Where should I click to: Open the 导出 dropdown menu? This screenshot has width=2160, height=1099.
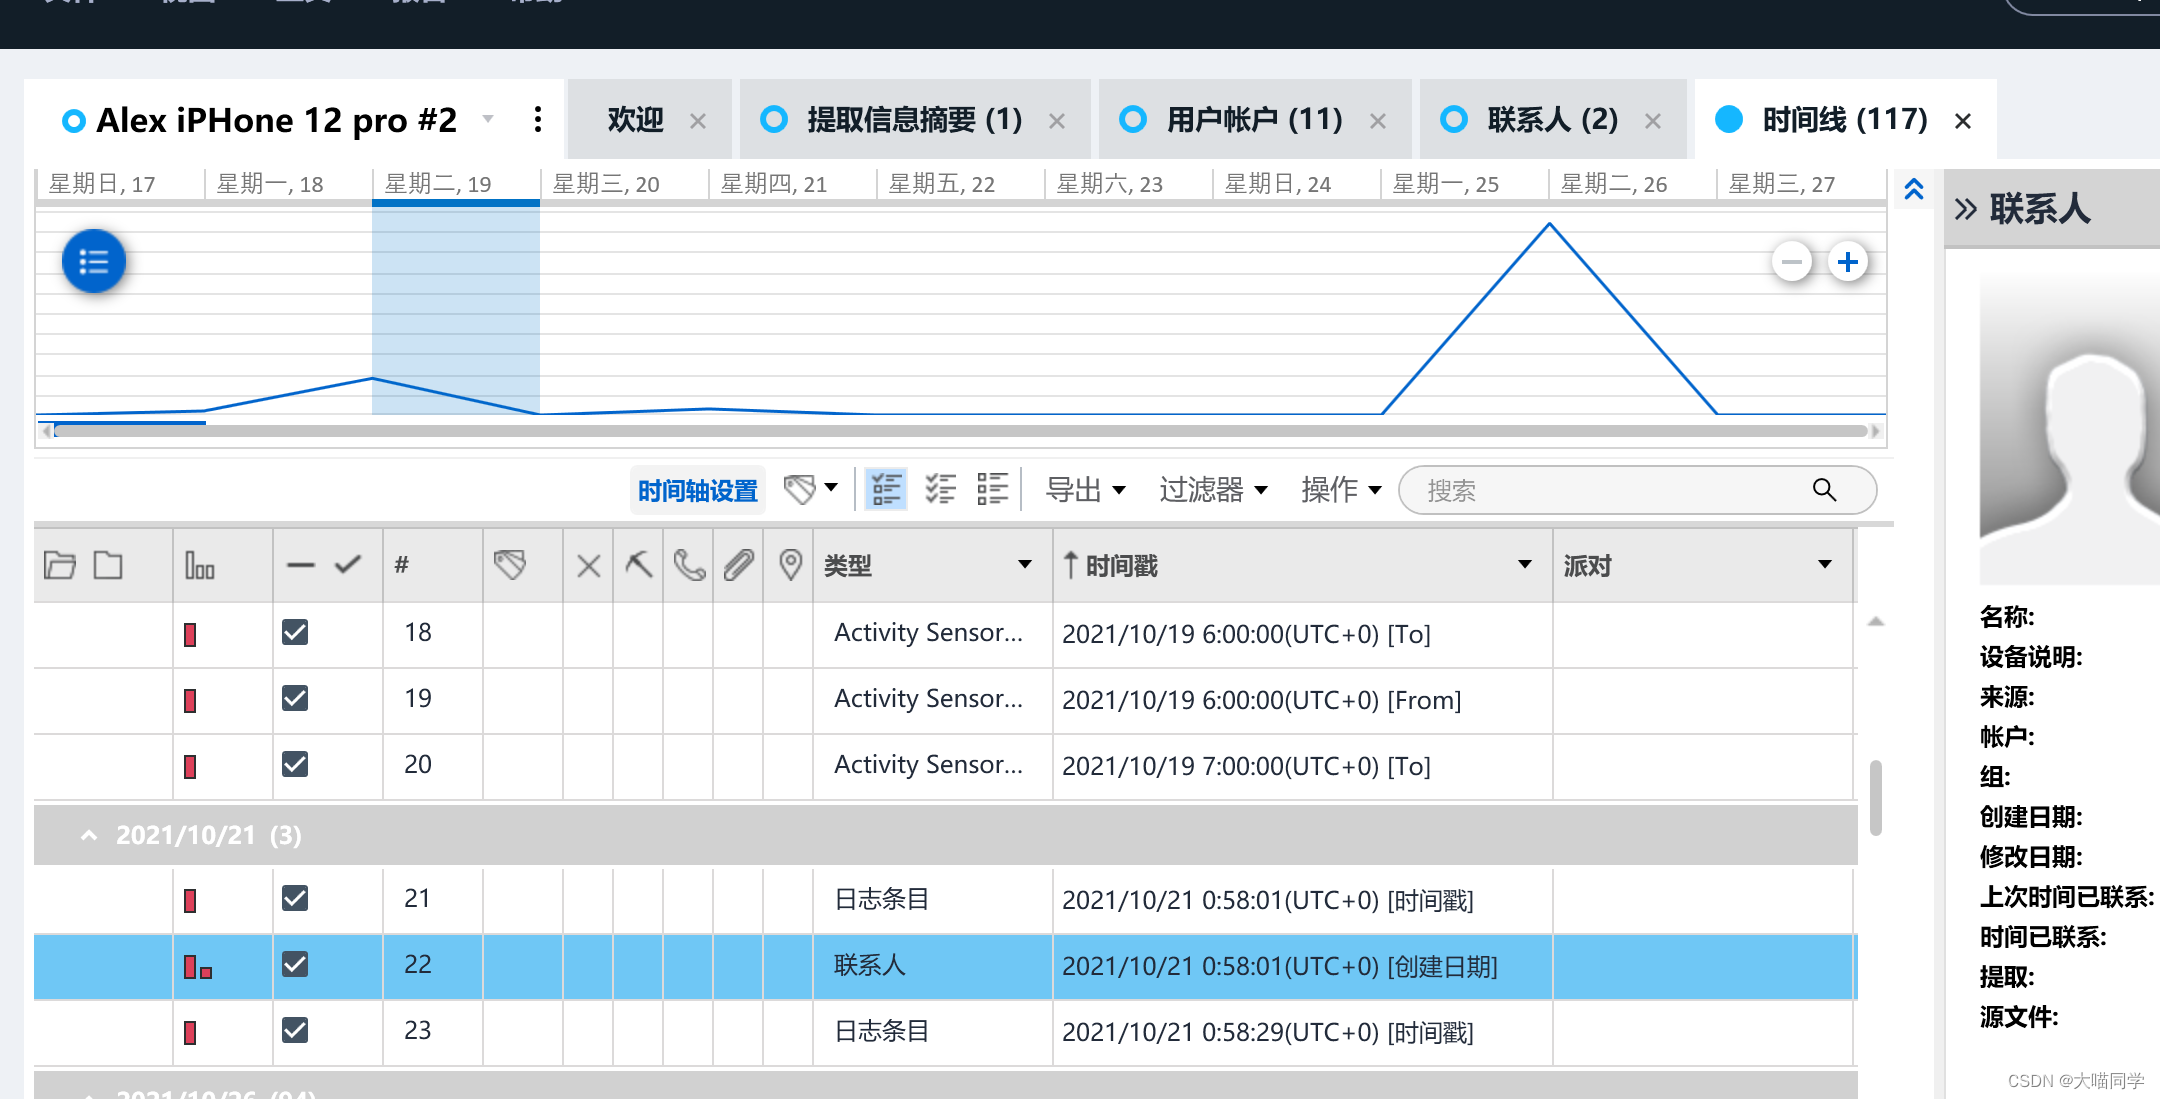(1085, 490)
